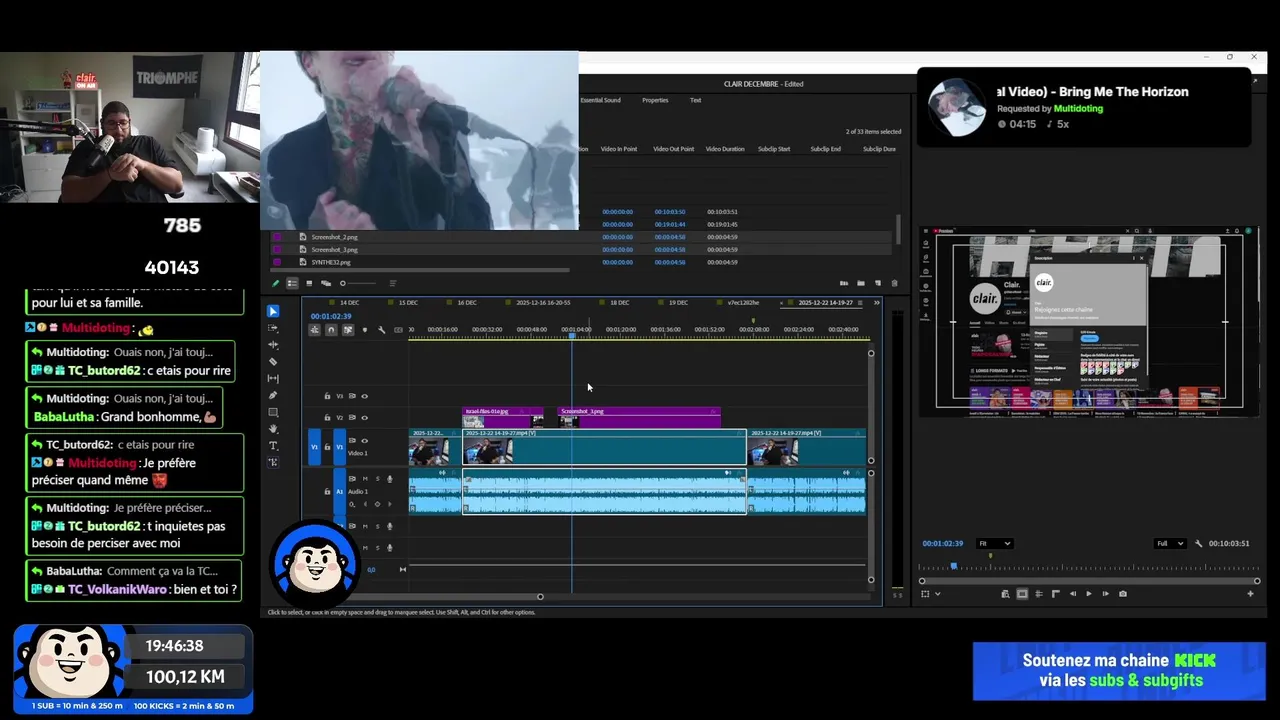Click the caption track options icon in timeline header
Image resolution: width=1280 pixels, height=720 pixels.
pyautogui.click(x=398, y=330)
